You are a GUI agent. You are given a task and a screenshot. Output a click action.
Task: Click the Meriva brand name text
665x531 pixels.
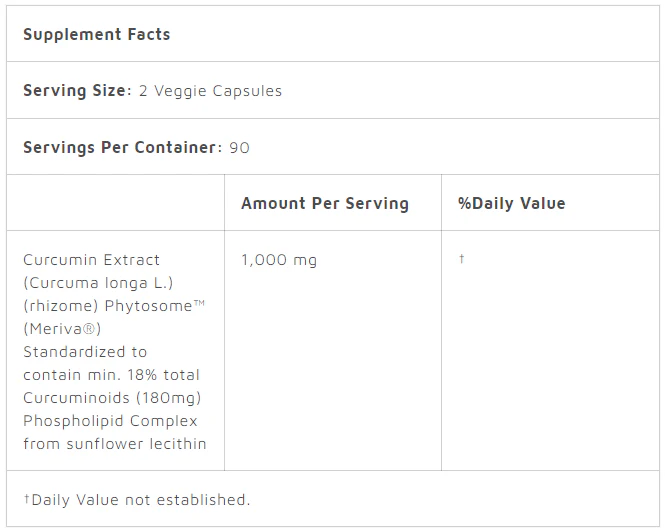(x=62, y=328)
